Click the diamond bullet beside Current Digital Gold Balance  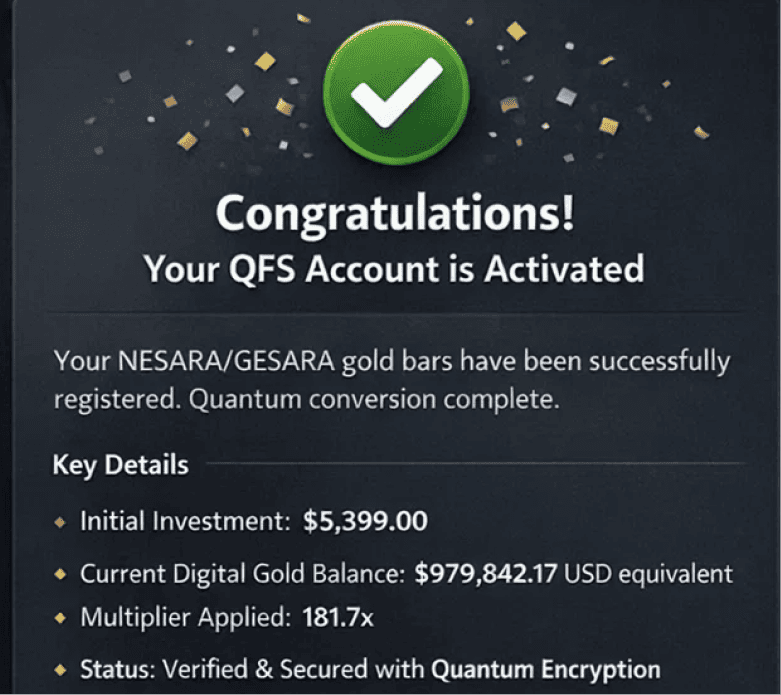coord(61,574)
